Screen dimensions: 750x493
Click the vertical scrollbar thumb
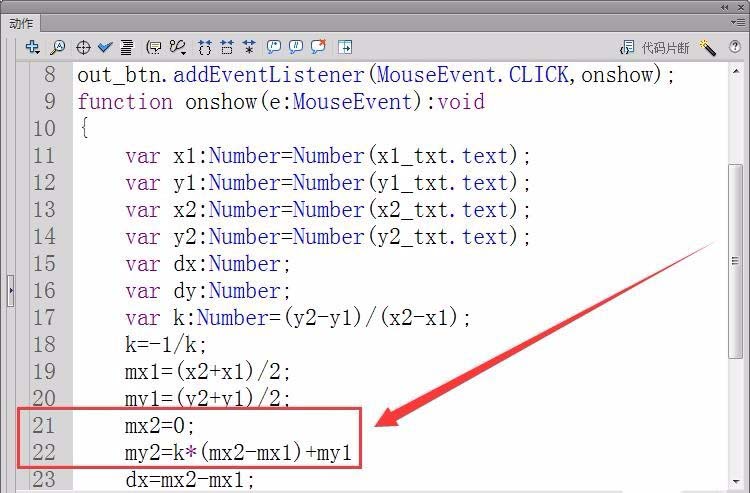(736, 261)
